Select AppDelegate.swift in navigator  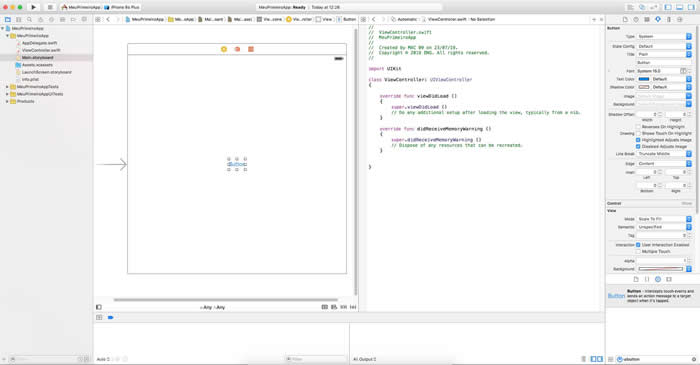click(x=39, y=43)
